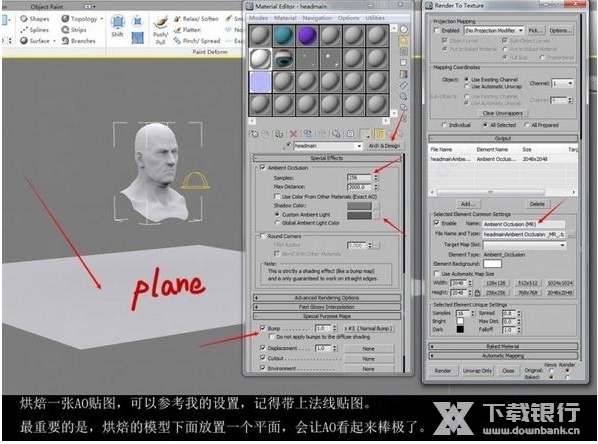The height and width of the screenshot is (444, 598).
Task: Enable the Round Corners checkbox
Action: tap(262, 236)
